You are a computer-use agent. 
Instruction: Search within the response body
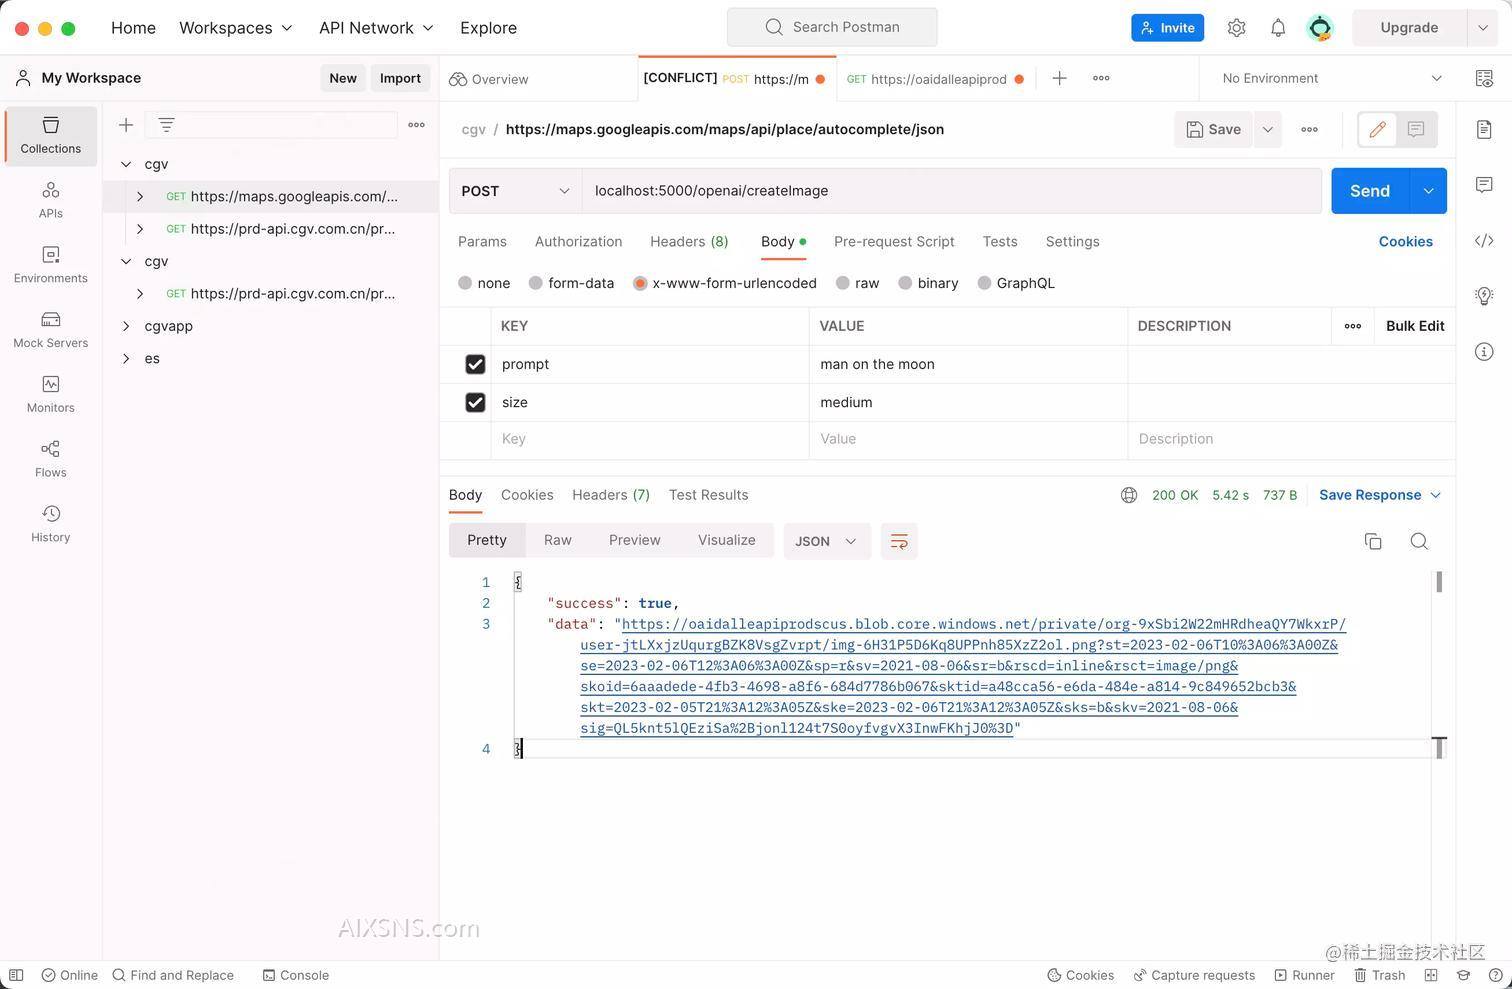pos(1419,541)
